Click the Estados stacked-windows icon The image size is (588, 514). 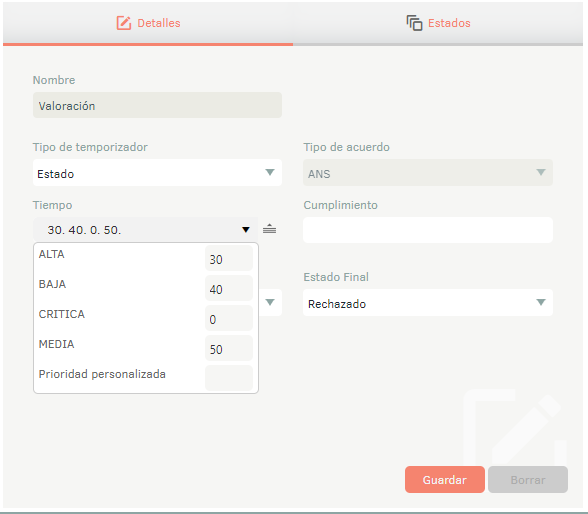click(414, 23)
